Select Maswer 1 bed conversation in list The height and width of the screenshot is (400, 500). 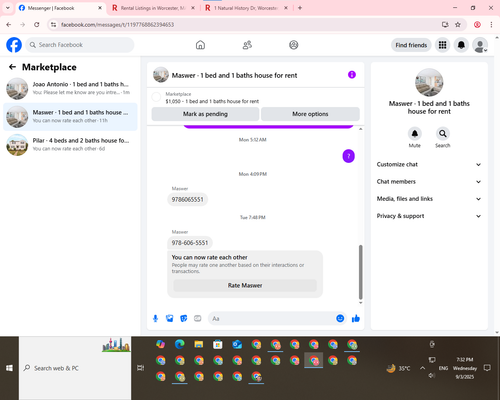click(x=70, y=117)
